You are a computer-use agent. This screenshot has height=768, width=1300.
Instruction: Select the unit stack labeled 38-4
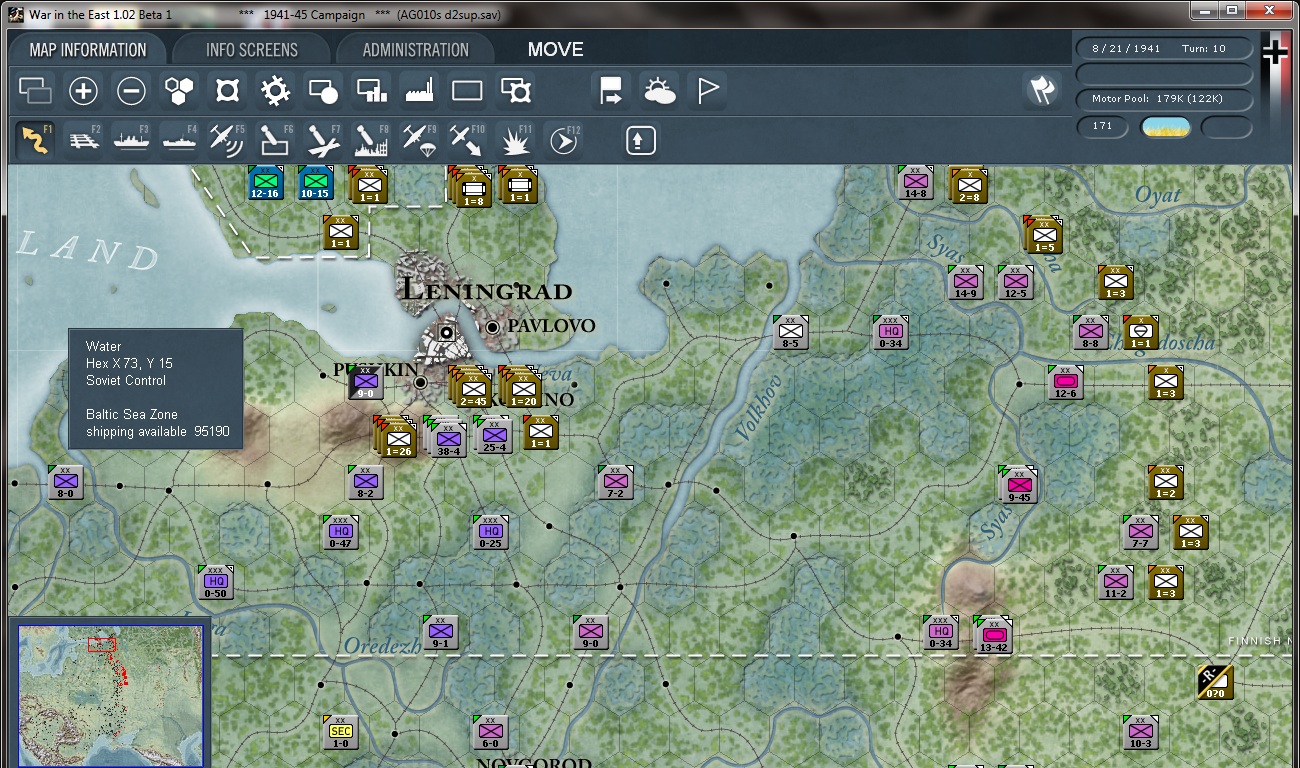pyautogui.click(x=447, y=437)
